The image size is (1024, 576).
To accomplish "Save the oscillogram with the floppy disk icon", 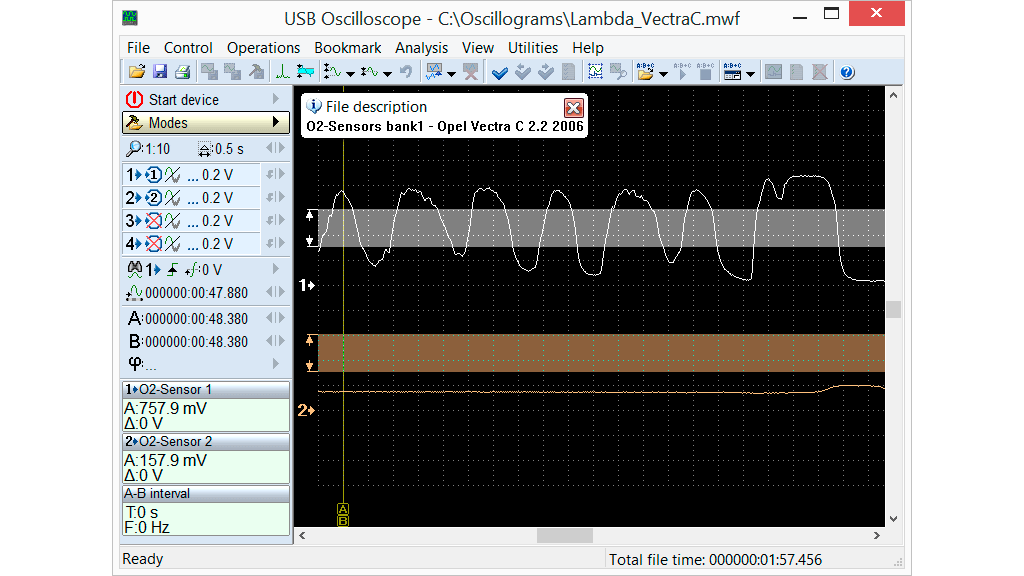I will [160, 72].
